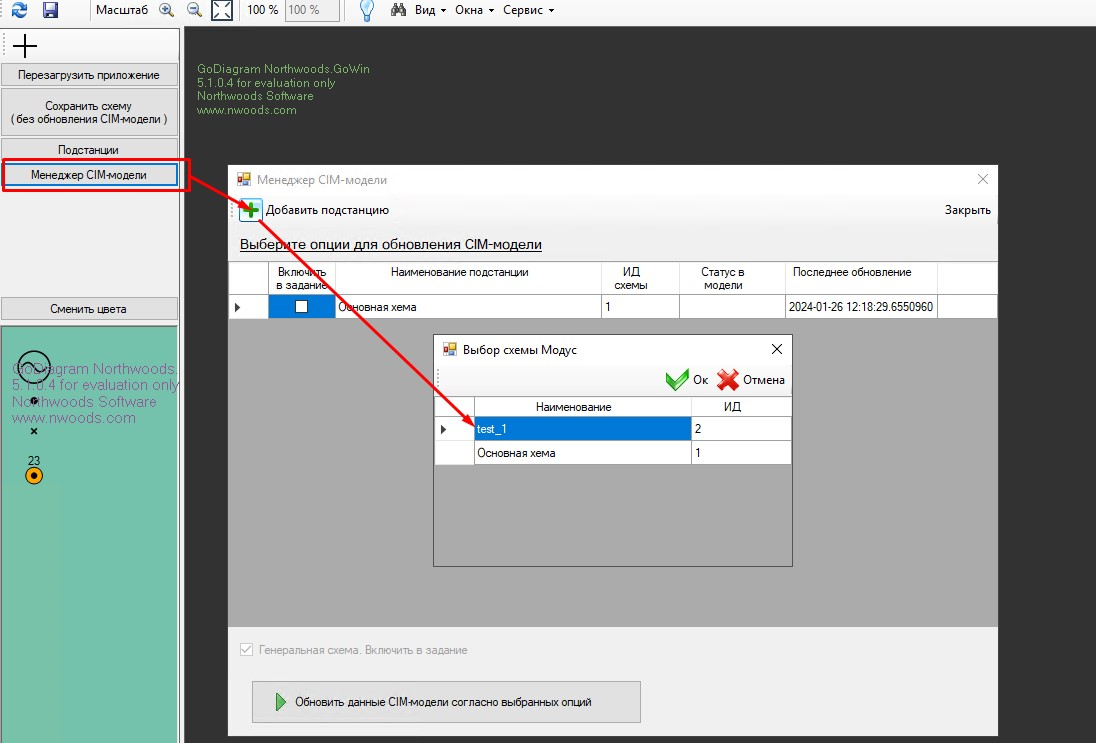This screenshot has height=743, width=1096.
Task: Click the floppy disk save icon
Action: point(50,10)
